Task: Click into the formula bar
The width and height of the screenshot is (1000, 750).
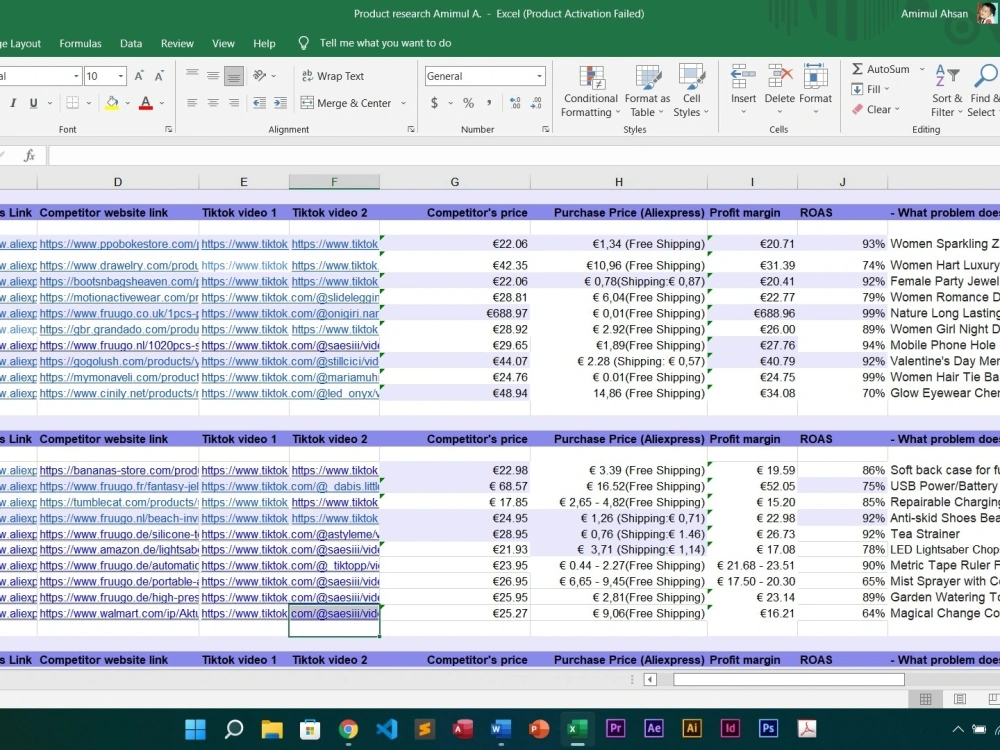Action: (x=523, y=156)
